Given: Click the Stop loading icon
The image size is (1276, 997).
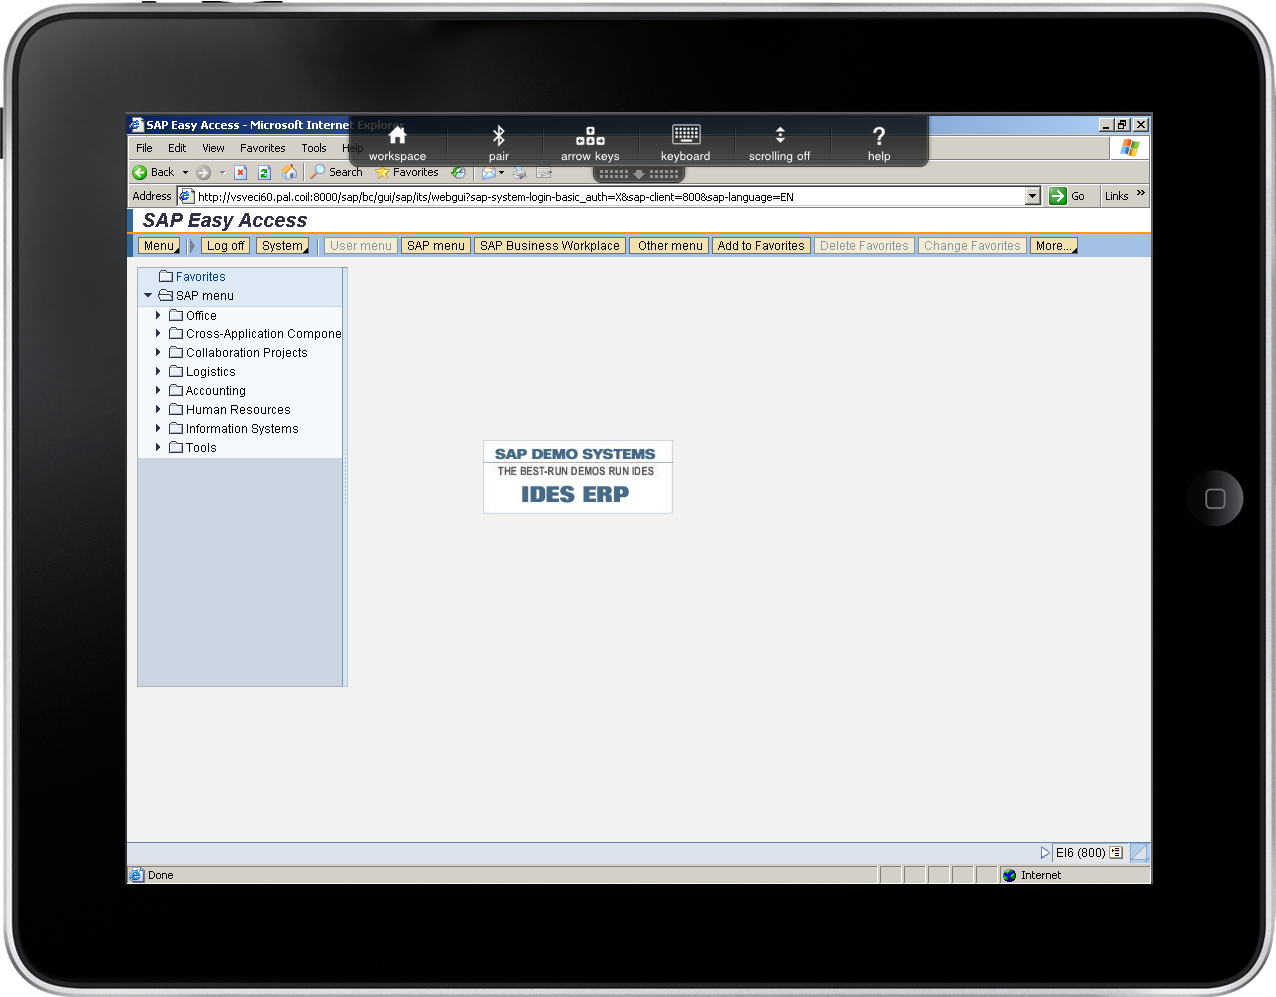Looking at the screenshot, I should [x=241, y=172].
